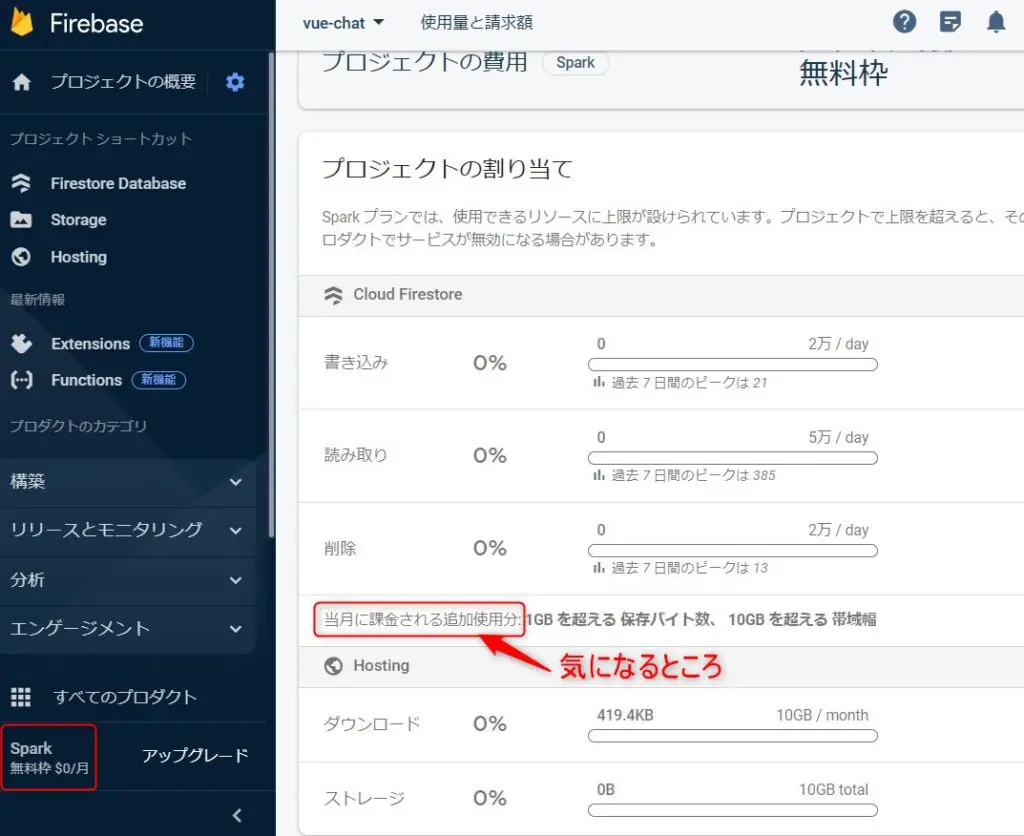Expand the エンゲージメント category
Screen dimensions: 1024x836
click(x=128, y=629)
